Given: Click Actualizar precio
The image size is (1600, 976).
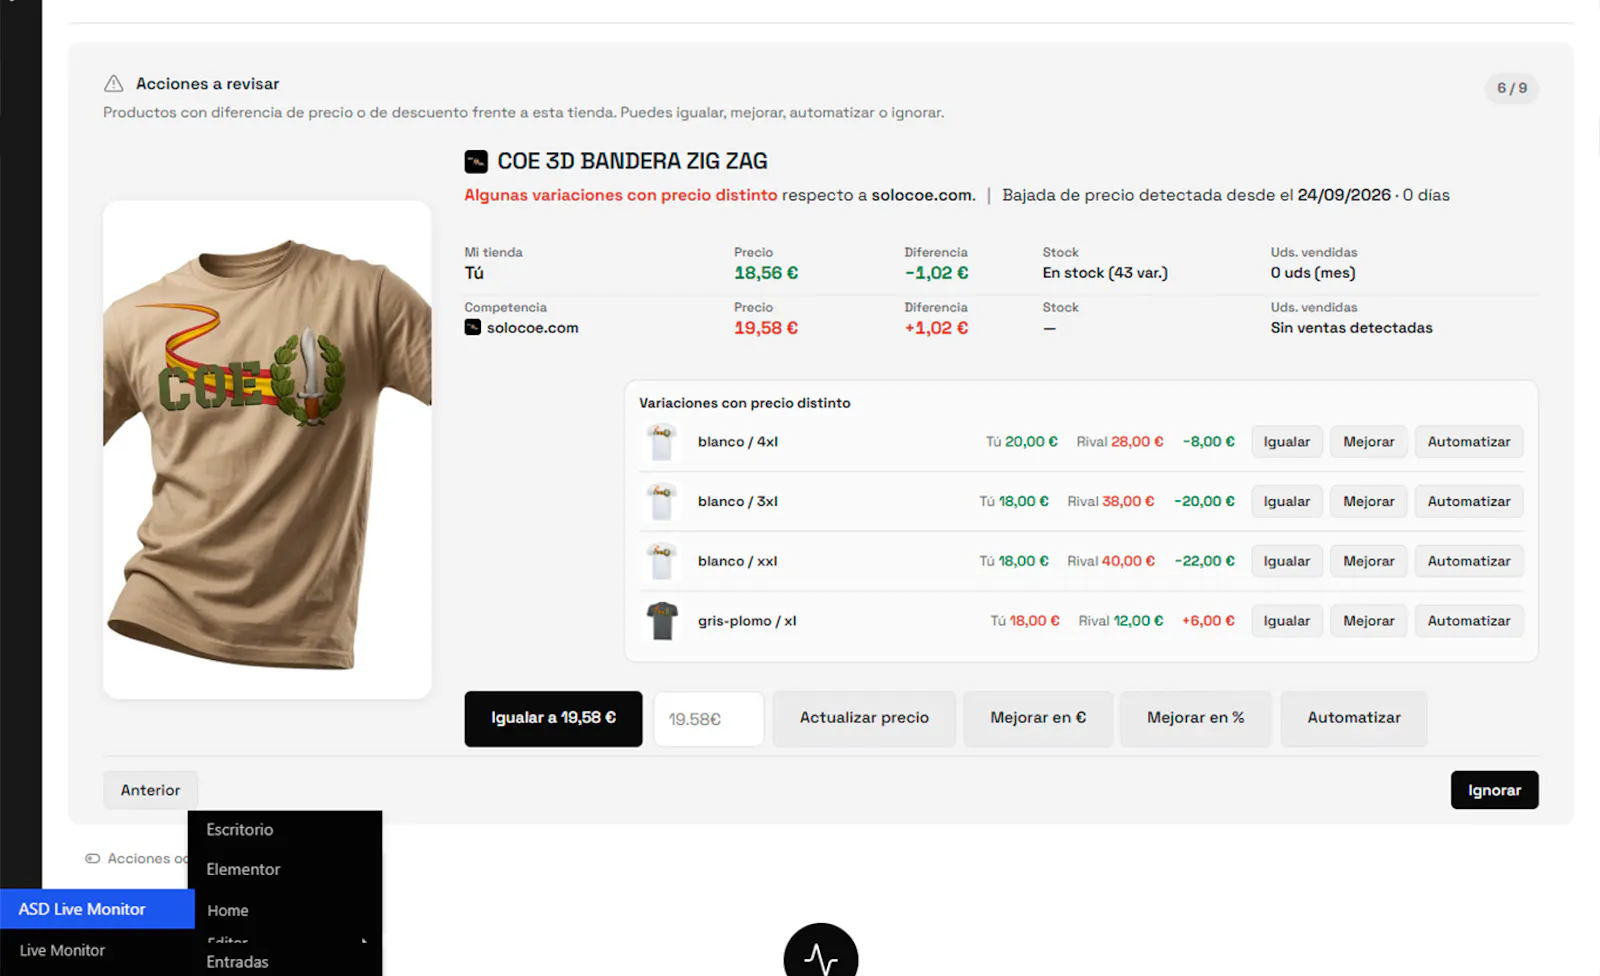Looking at the screenshot, I should 864,719.
